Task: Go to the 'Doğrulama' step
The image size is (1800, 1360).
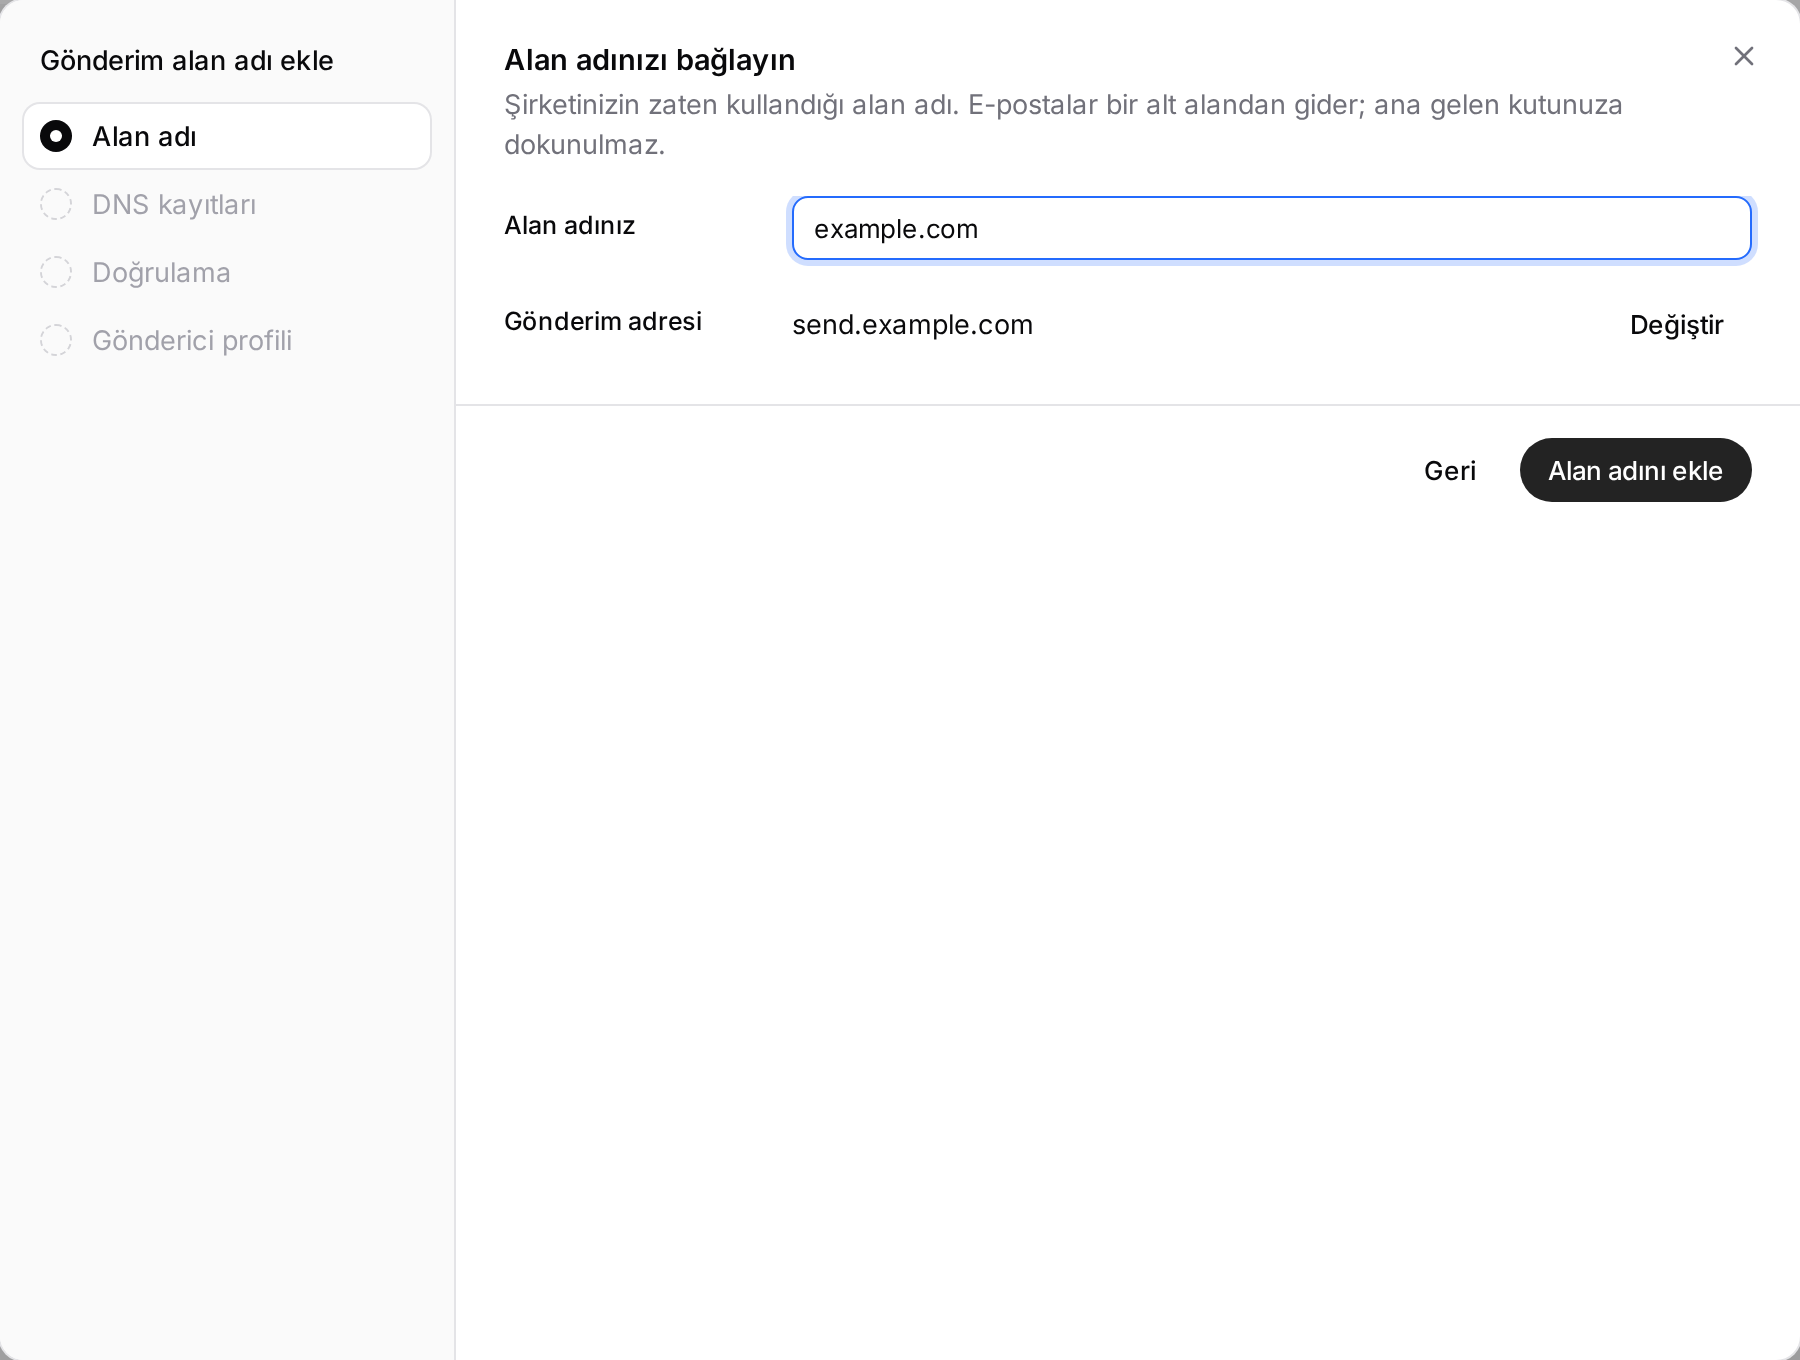Action: [227, 272]
